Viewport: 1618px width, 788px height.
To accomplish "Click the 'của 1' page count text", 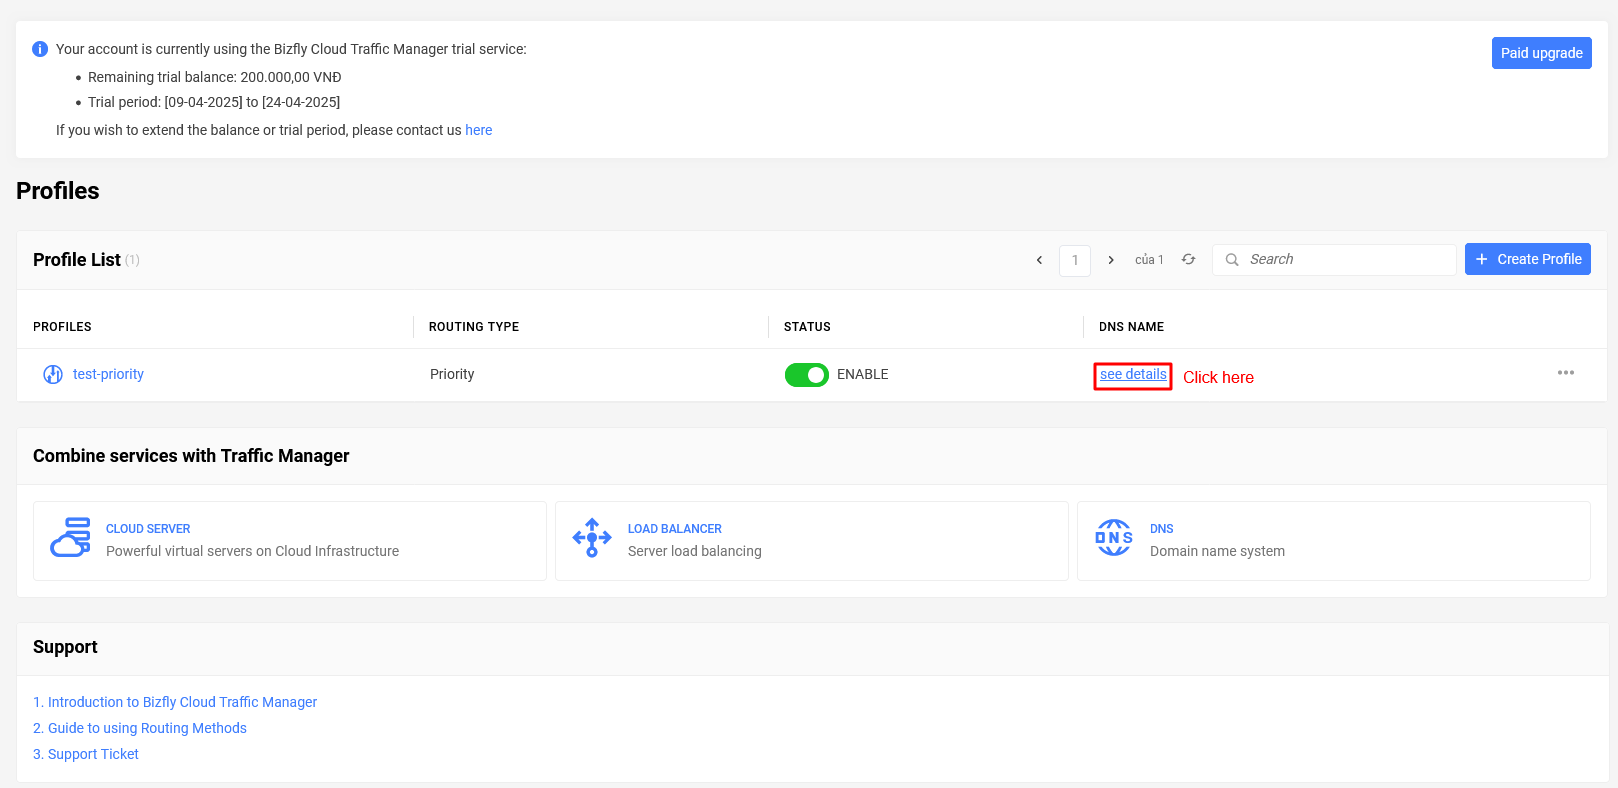I will 1149,260.
